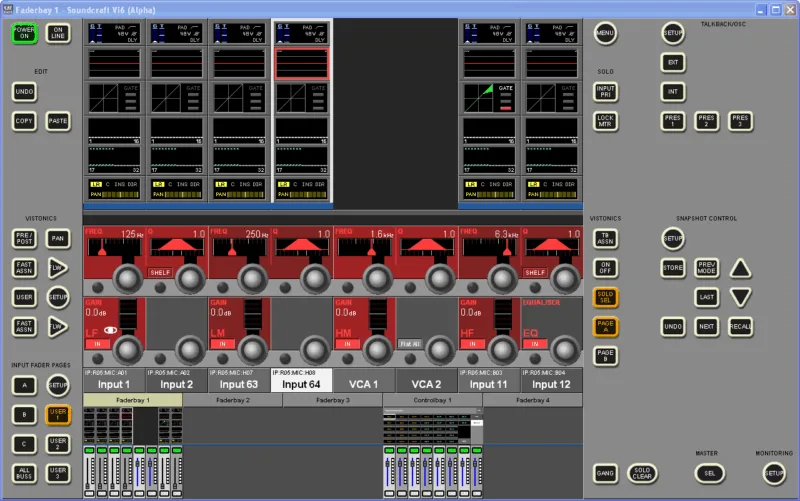Open Talkback/Osc SETUP button

(x=673, y=33)
